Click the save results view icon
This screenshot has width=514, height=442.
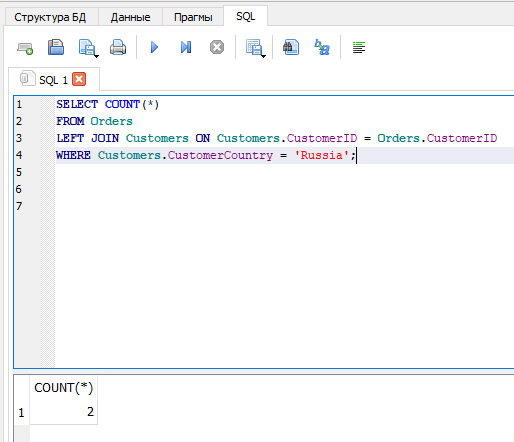point(254,47)
